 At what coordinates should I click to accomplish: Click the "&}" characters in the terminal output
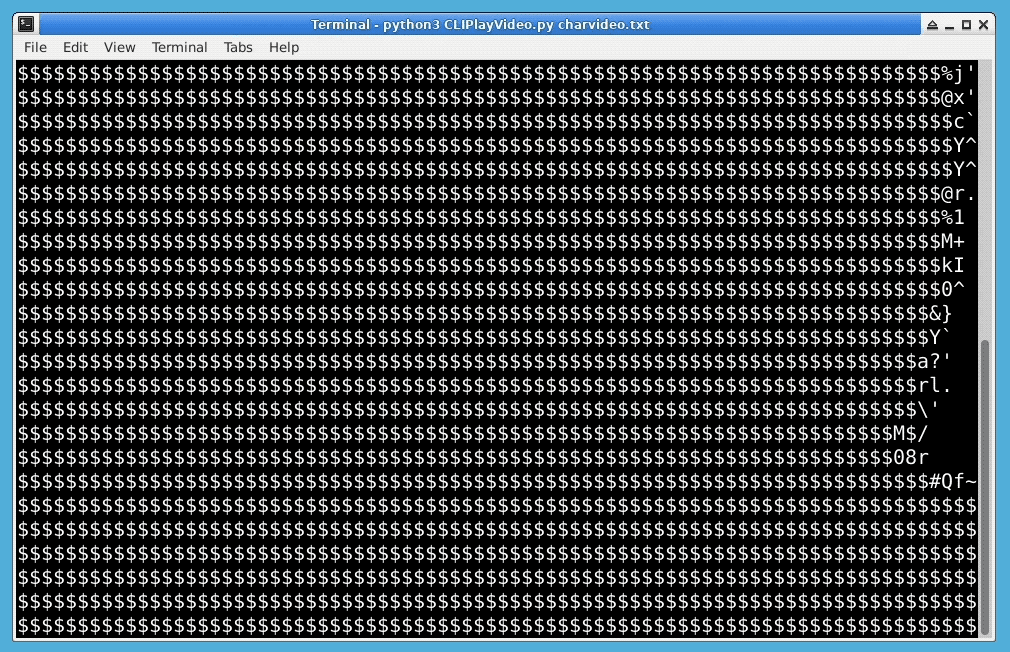tap(940, 314)
